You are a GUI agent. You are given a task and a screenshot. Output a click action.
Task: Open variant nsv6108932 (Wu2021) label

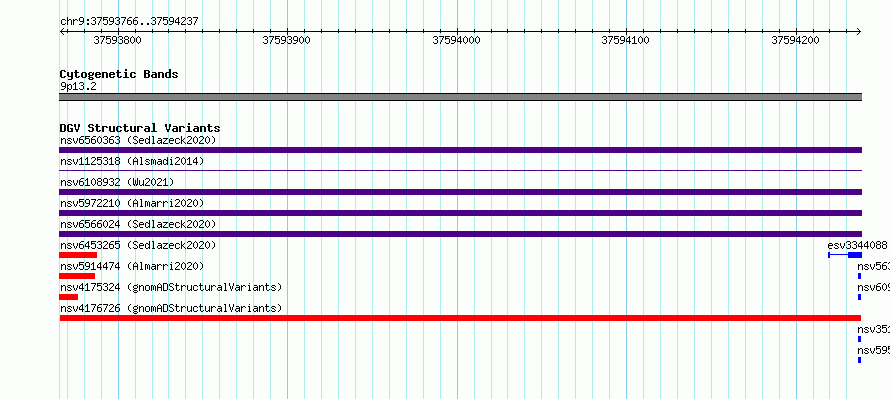[x=117, y=182]
